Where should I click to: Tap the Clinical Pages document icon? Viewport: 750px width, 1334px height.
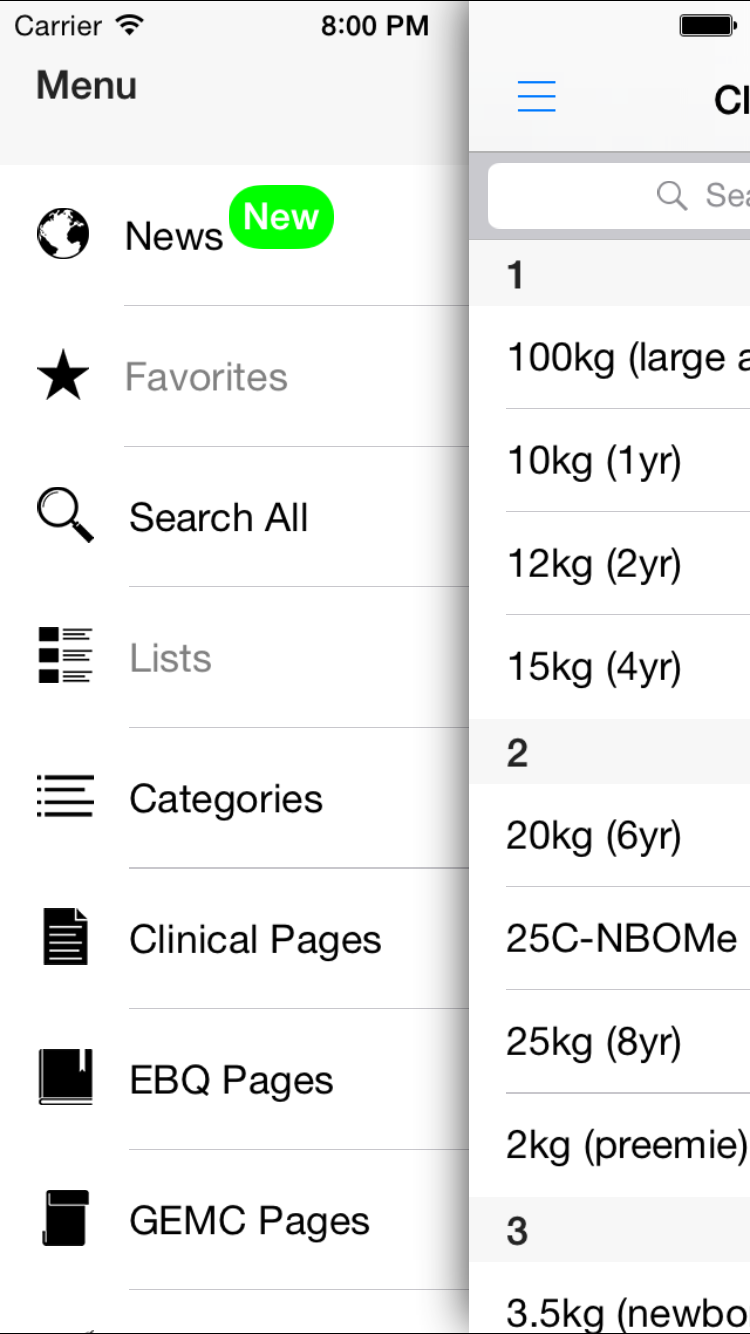65,937
